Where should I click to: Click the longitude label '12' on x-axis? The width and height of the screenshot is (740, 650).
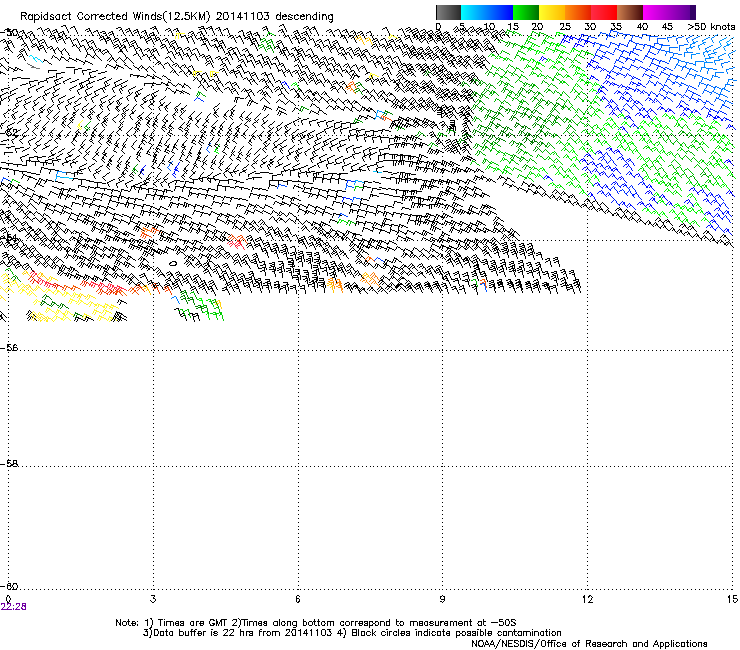click(587, 599)
